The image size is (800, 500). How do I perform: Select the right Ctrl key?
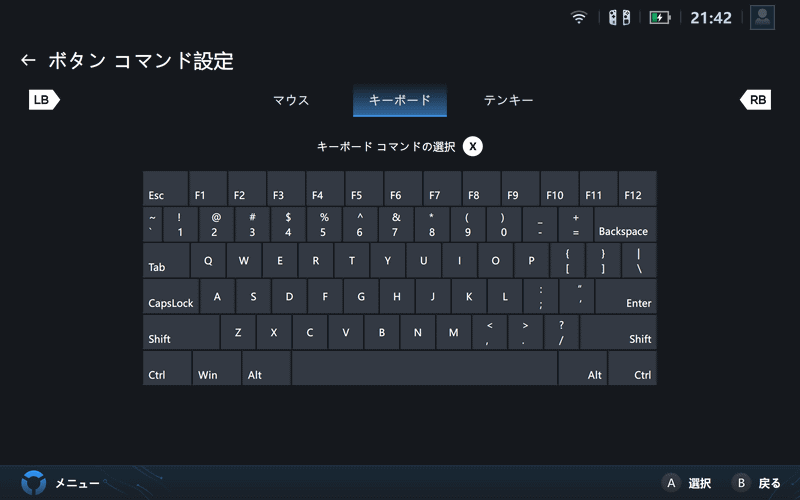[x=632, y=368]
